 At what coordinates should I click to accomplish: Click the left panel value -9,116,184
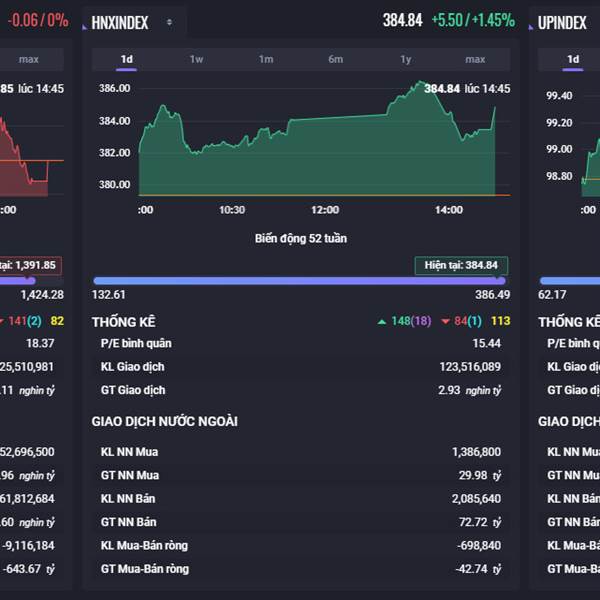(x=29, y=545)
